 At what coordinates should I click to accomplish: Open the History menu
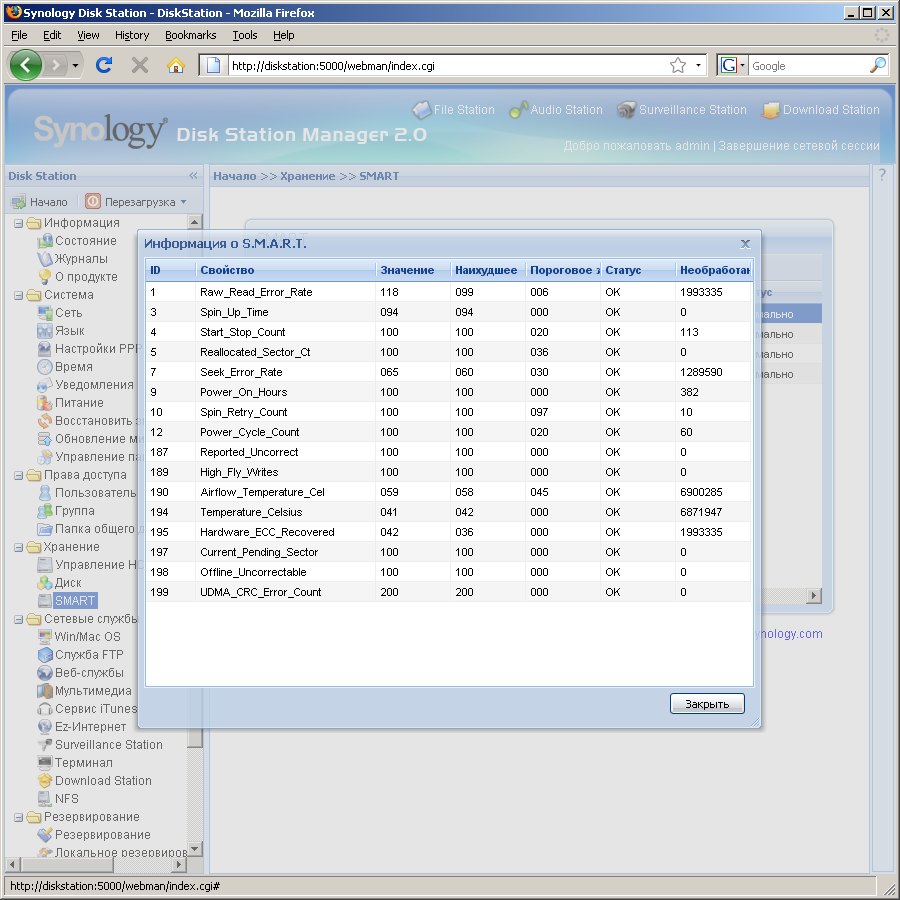(x=131, y=35)
